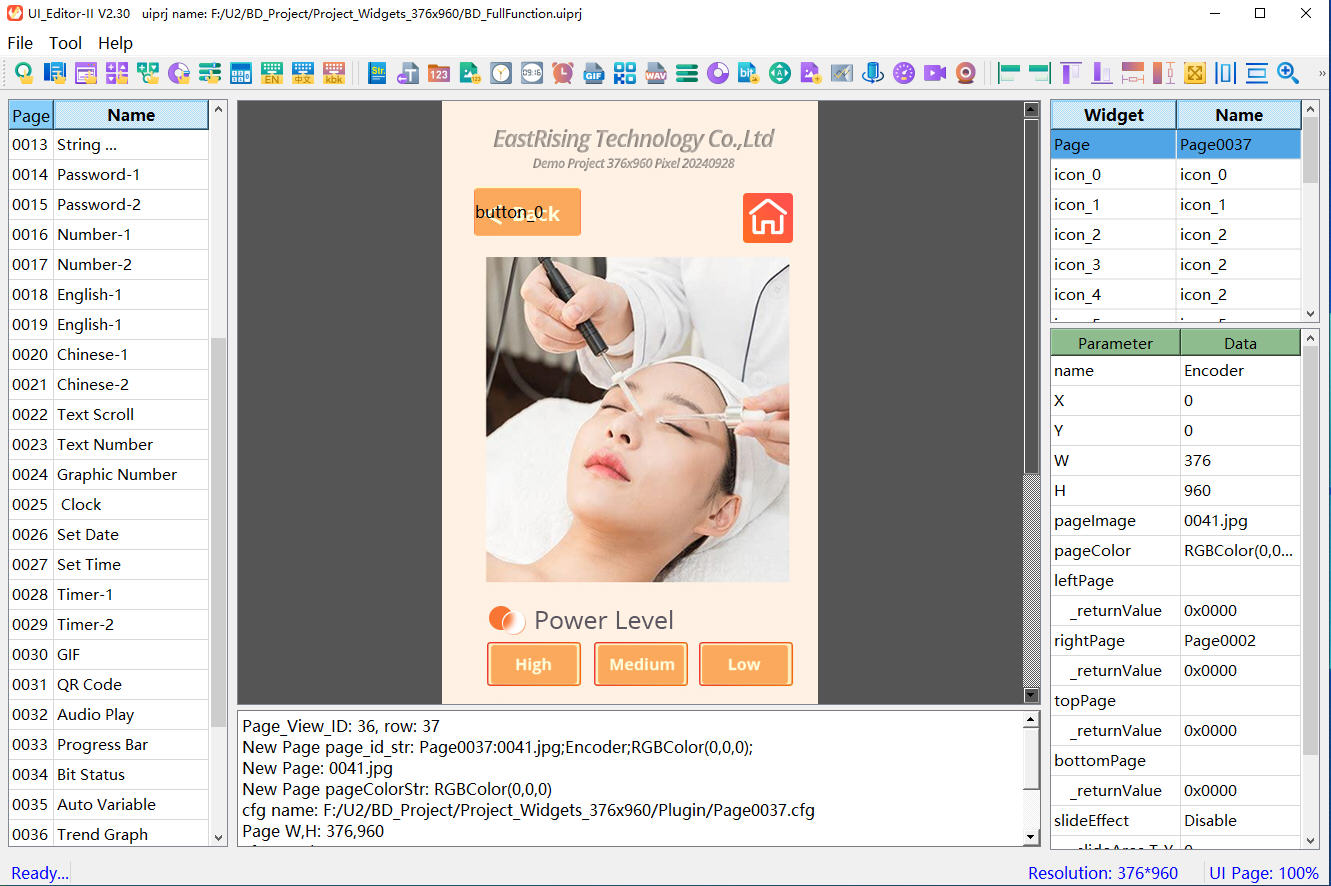Click the EN English keyboard widget icon
The height and width of the screenshot is (886, 1331).
coord(272,73)
